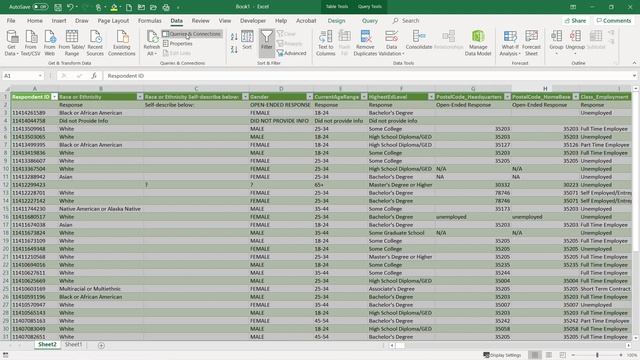Open data range Properties
The width and height of the screenshot is (640, 360).
point(178,43)
